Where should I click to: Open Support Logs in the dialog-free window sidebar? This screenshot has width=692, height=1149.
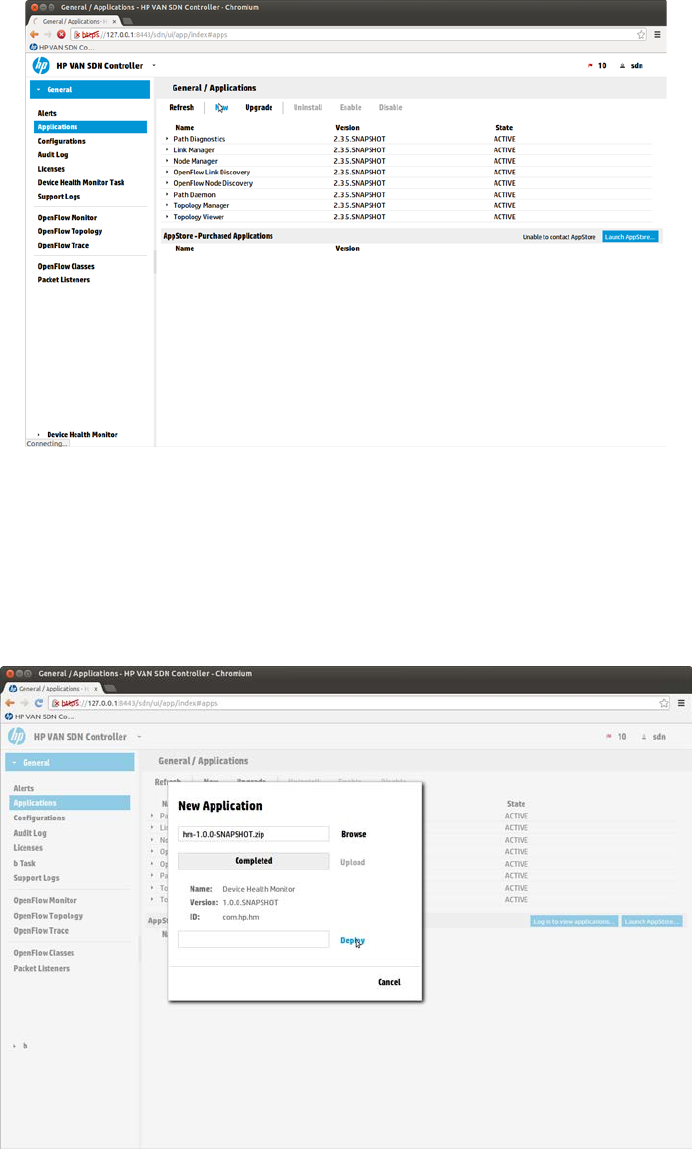59,196
